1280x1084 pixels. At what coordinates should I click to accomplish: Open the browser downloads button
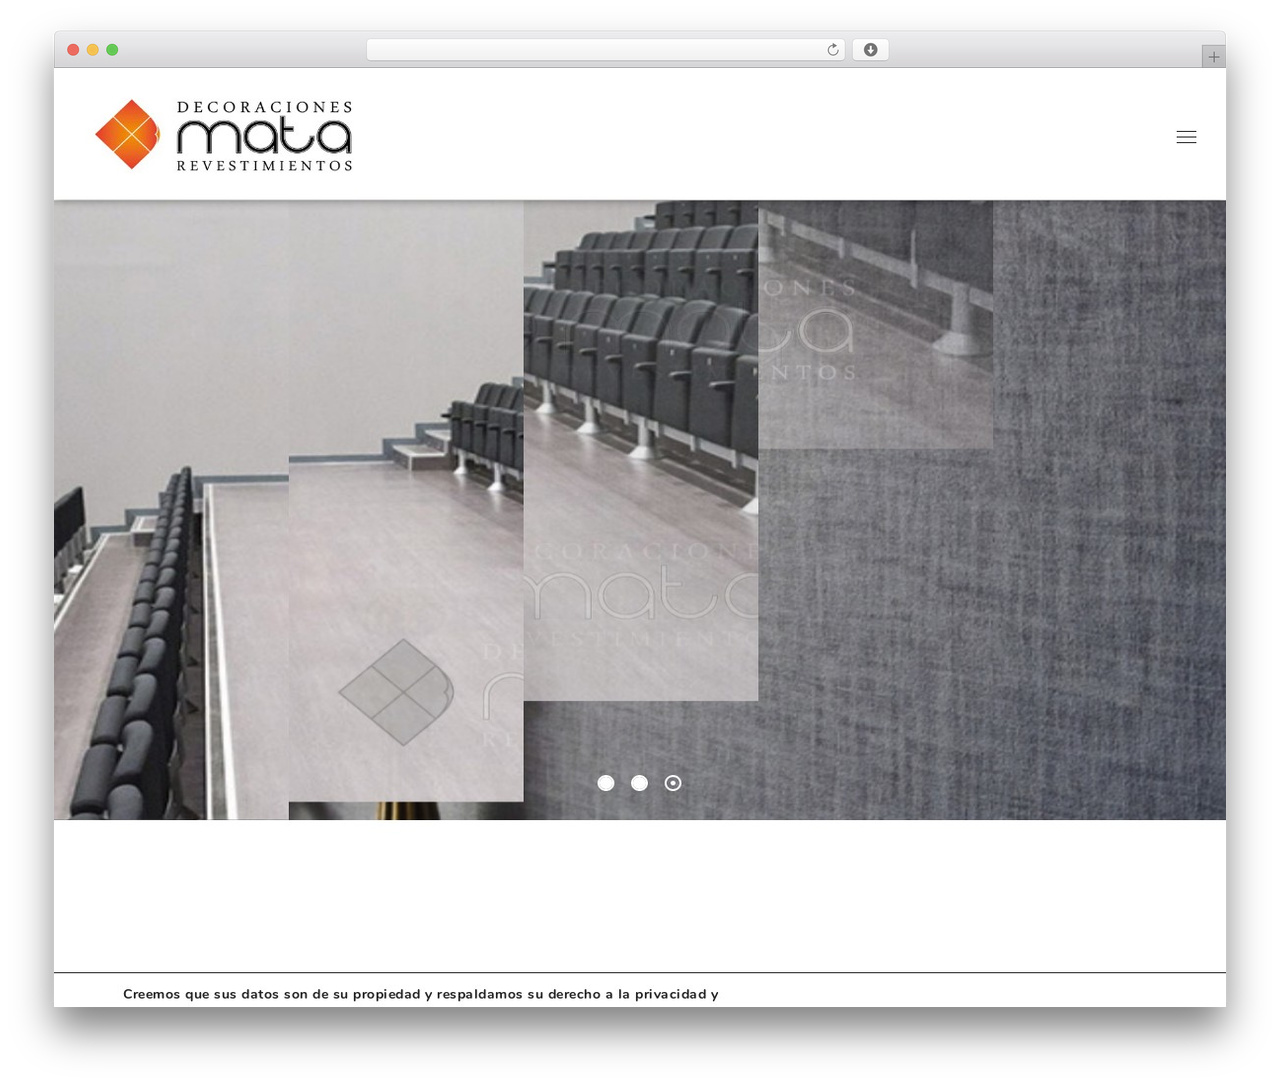(x=870, y=50)
